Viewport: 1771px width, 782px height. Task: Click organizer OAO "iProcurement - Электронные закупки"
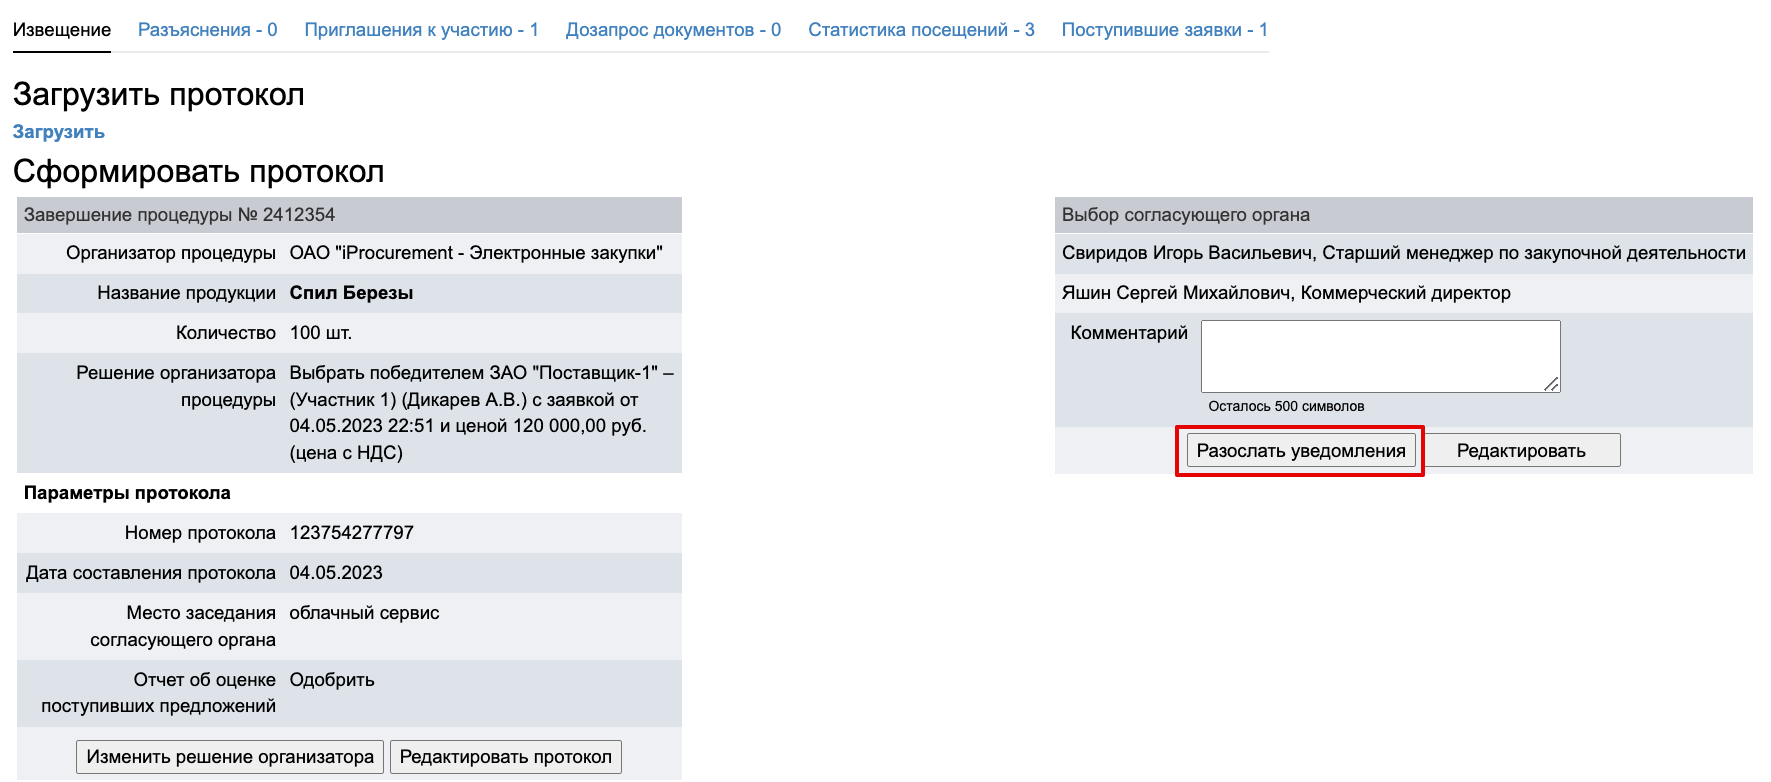point(476,253)
